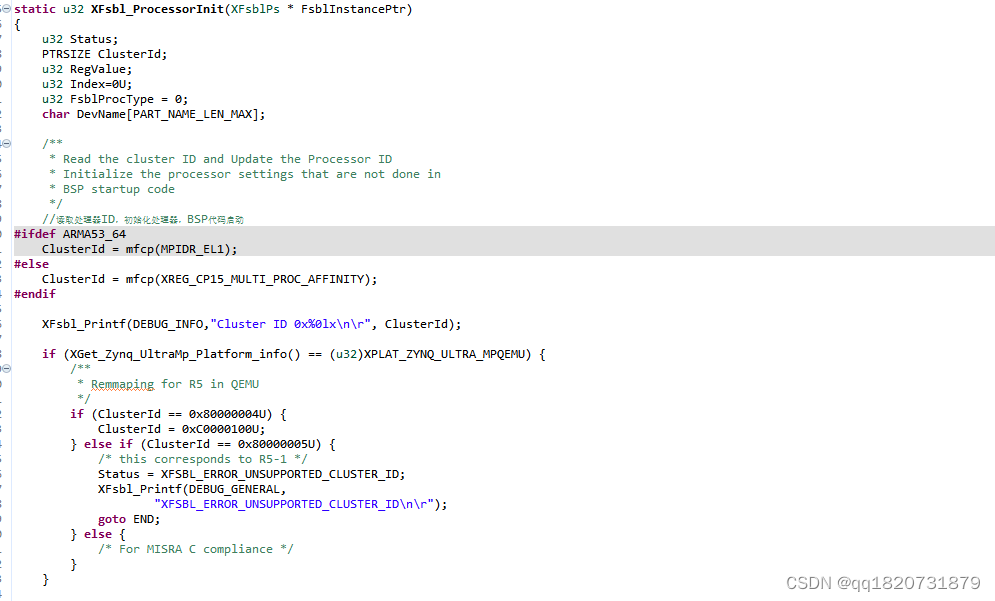The height and width of the screenshot is (601, 995).
Task: Click the Chinese comment line above #ifdef
Action: tap(143, 220)
